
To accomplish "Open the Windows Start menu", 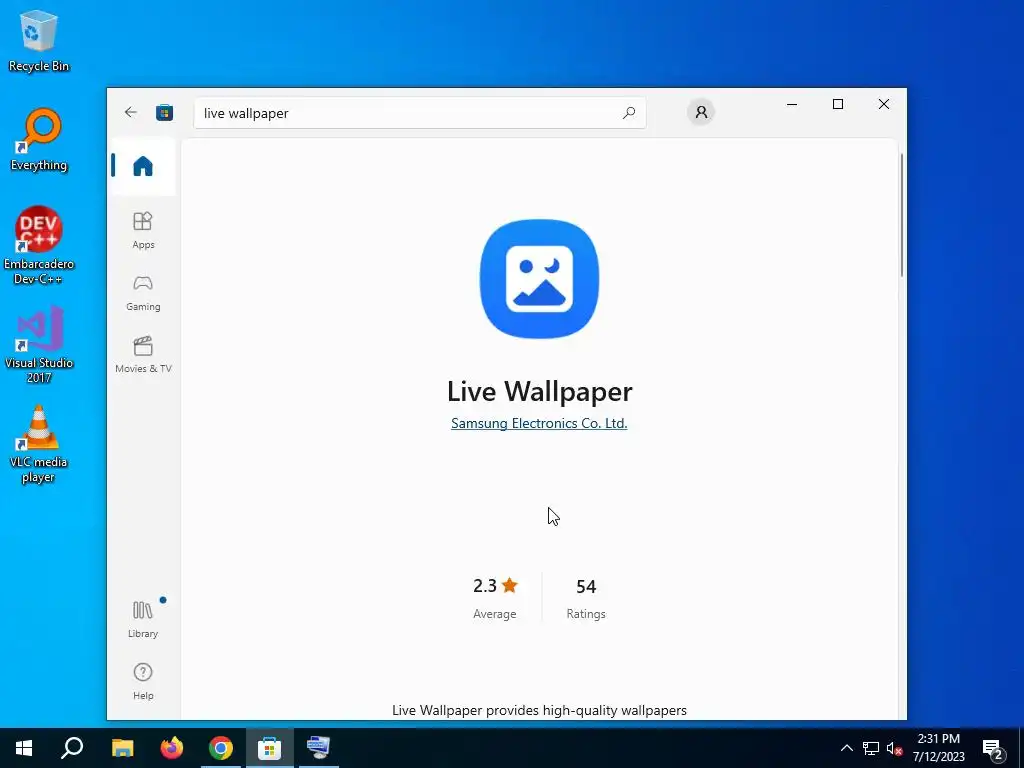I will pos(24,748).
